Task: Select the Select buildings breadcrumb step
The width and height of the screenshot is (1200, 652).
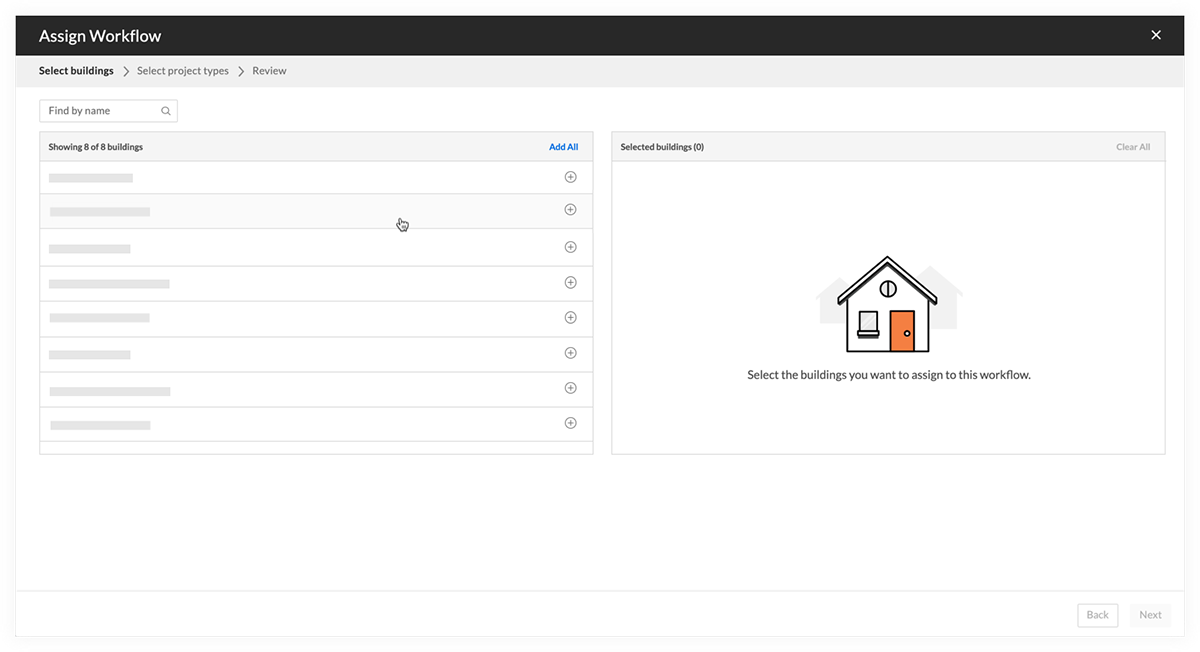Action: 76,70
